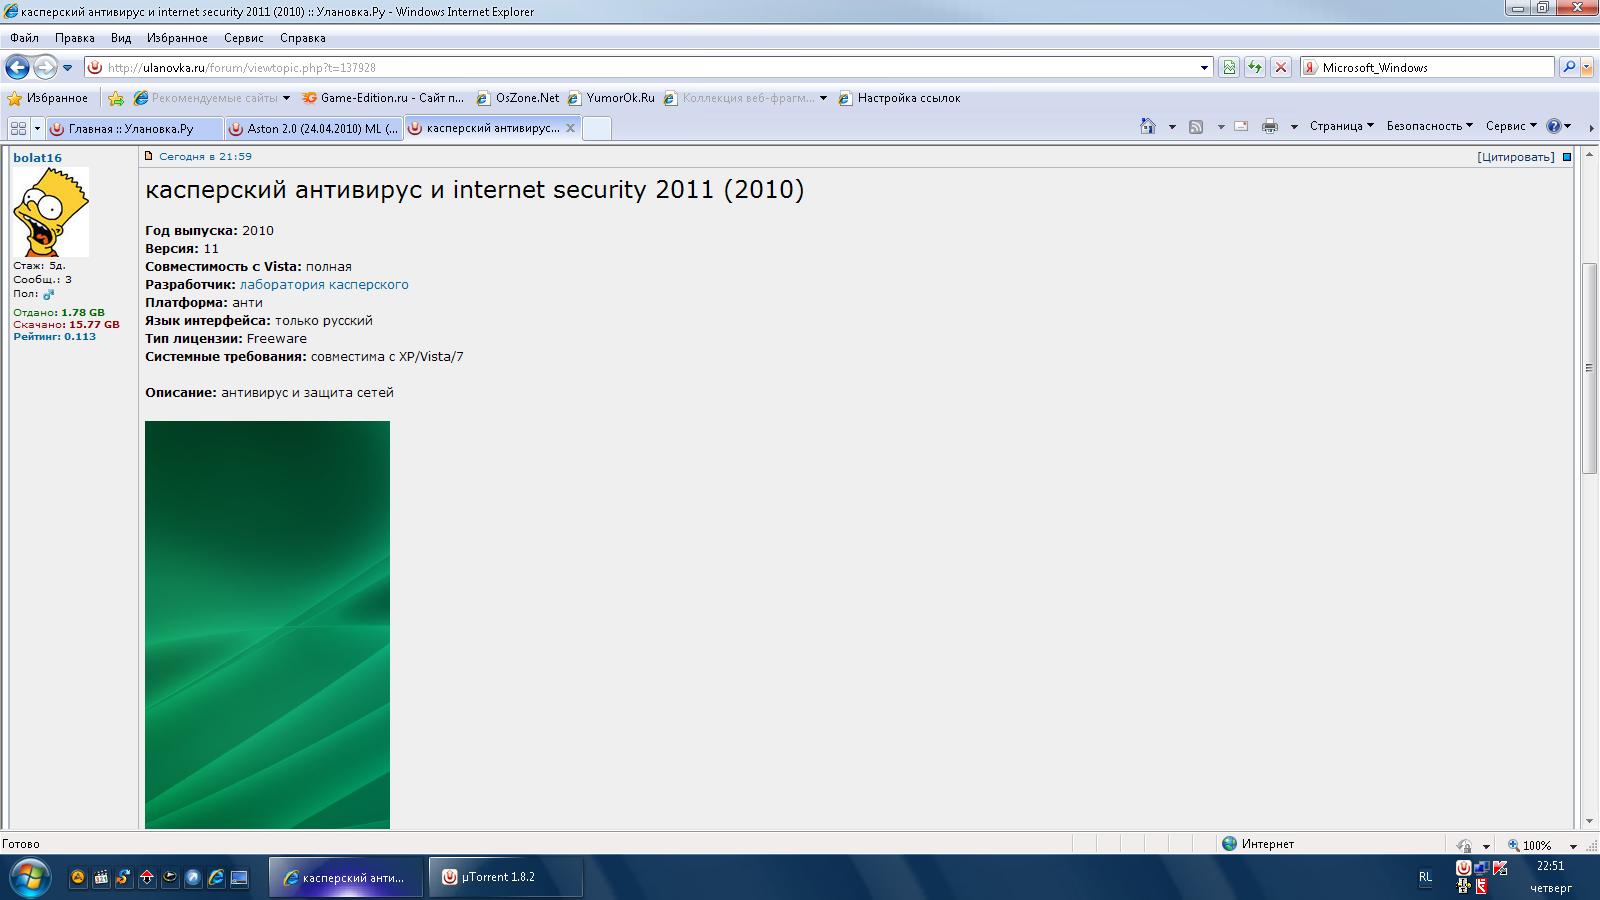Open the Страница command bar dropdown
This screenshot has height=900, width=1600.
pos(1342,126)
